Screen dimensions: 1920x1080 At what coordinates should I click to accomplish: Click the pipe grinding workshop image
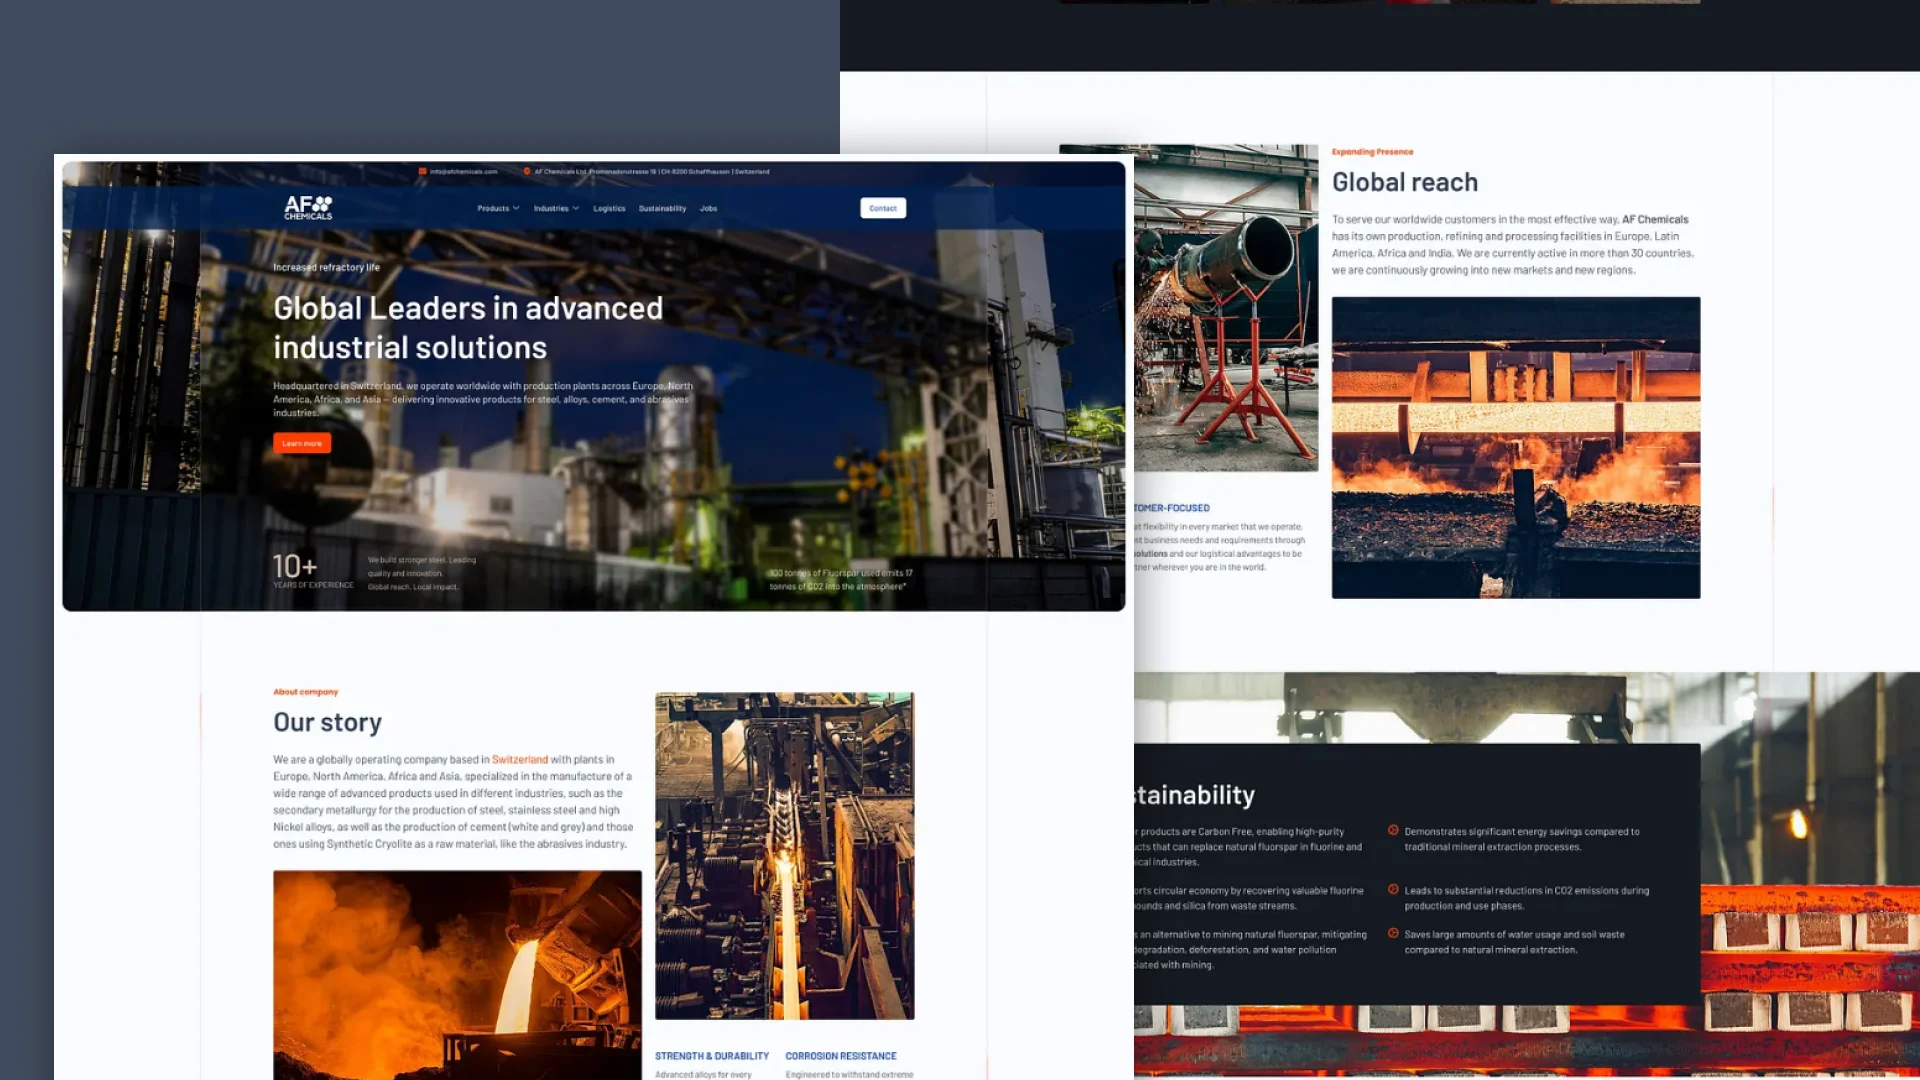(x=1226, y=308)
